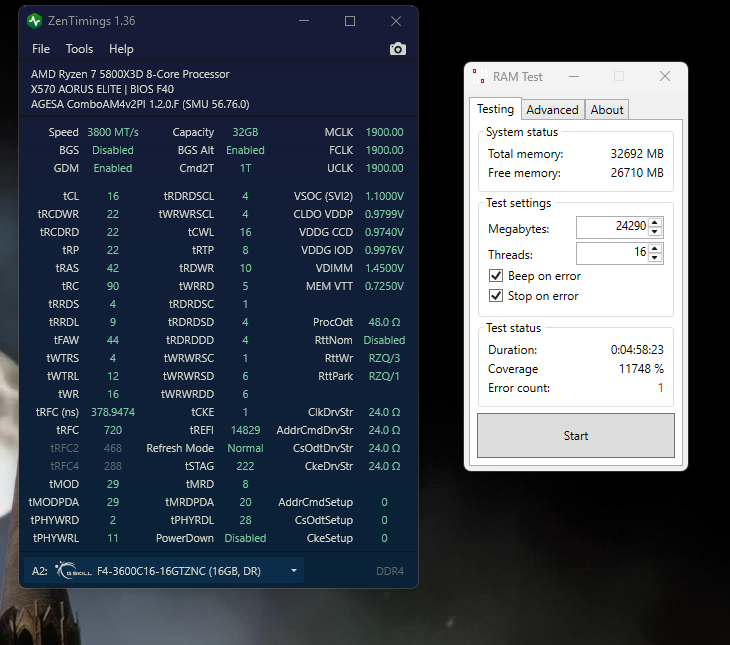Click the RAM Test app icon
Viewport: 730px width, 645px height.
(x=480, y=76)
